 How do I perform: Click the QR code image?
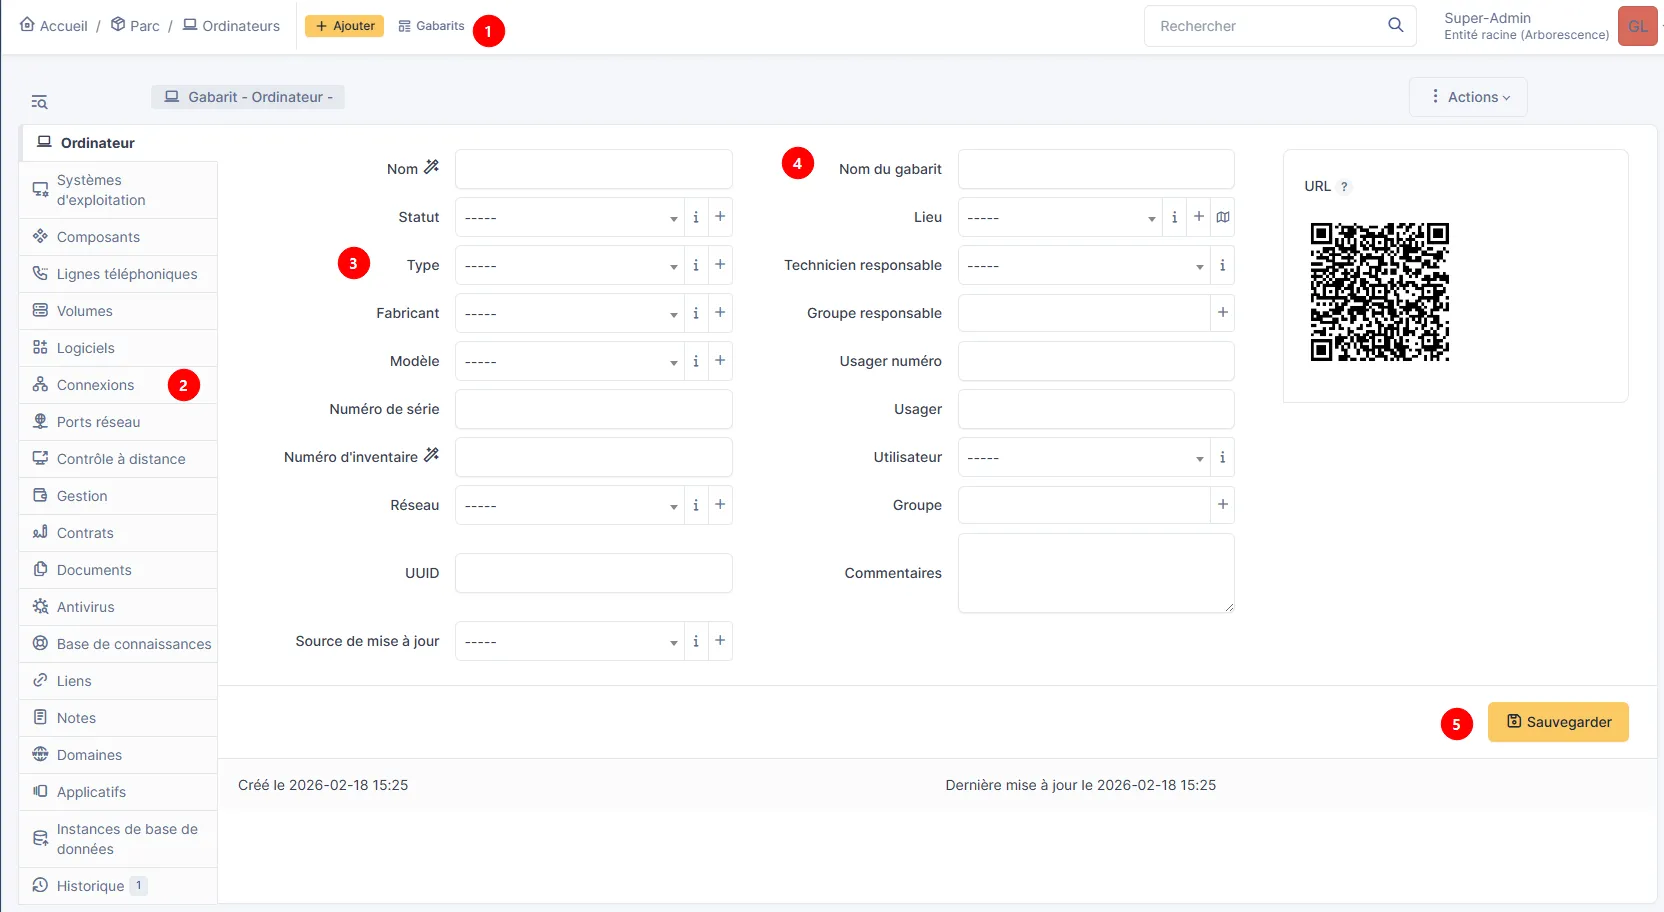click(1380, 292)
